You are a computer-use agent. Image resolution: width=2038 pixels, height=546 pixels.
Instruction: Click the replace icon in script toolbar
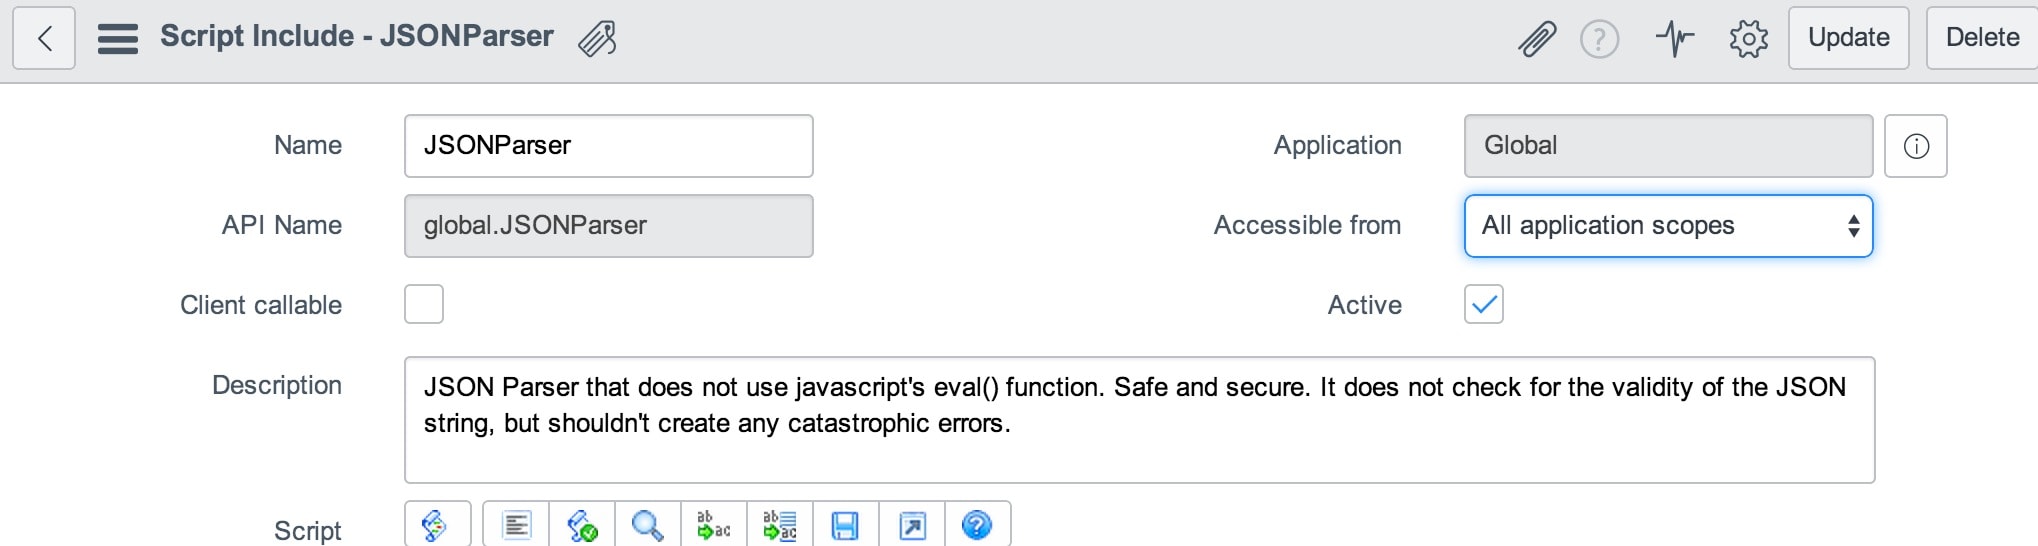714,524
